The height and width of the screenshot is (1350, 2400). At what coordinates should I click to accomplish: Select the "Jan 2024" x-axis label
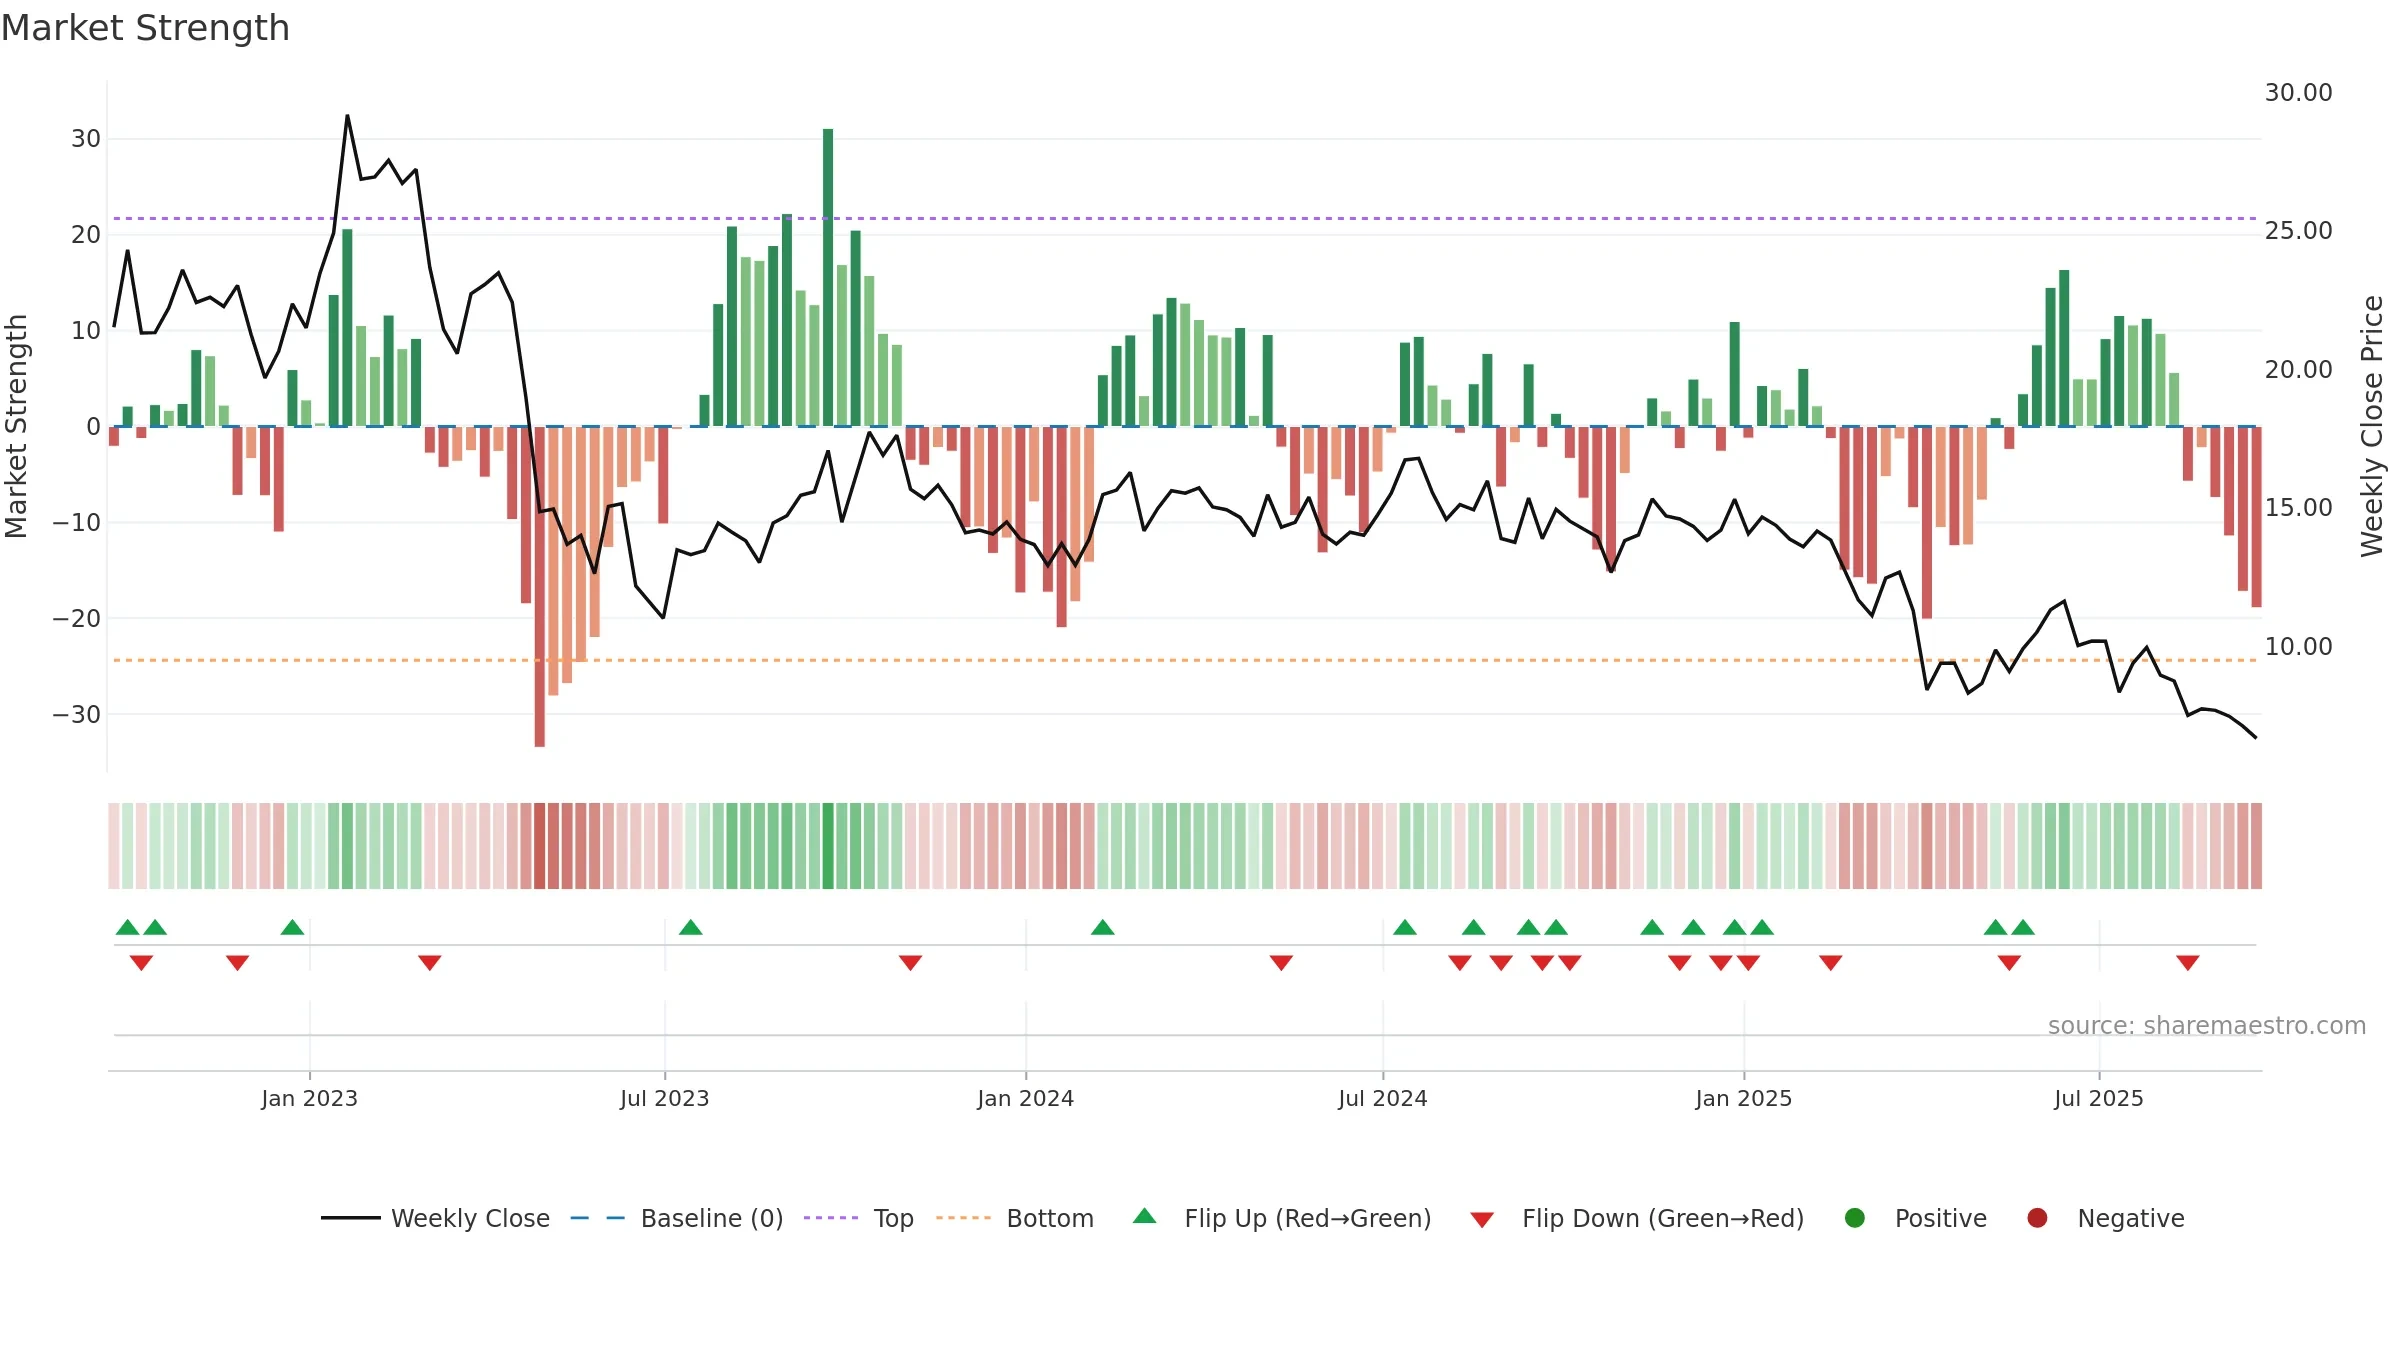pos(1025,1099)
